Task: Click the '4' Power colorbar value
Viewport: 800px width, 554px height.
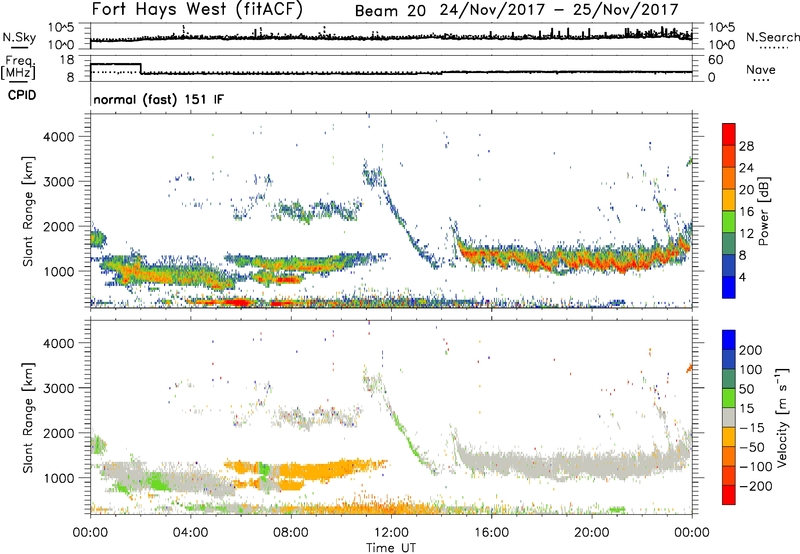Action: (x=742, y=277)
